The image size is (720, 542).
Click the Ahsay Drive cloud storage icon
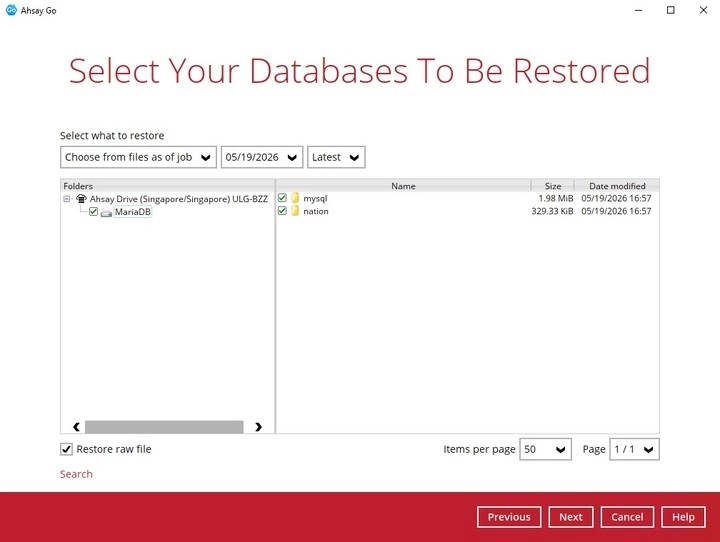[x=81, y=199]
